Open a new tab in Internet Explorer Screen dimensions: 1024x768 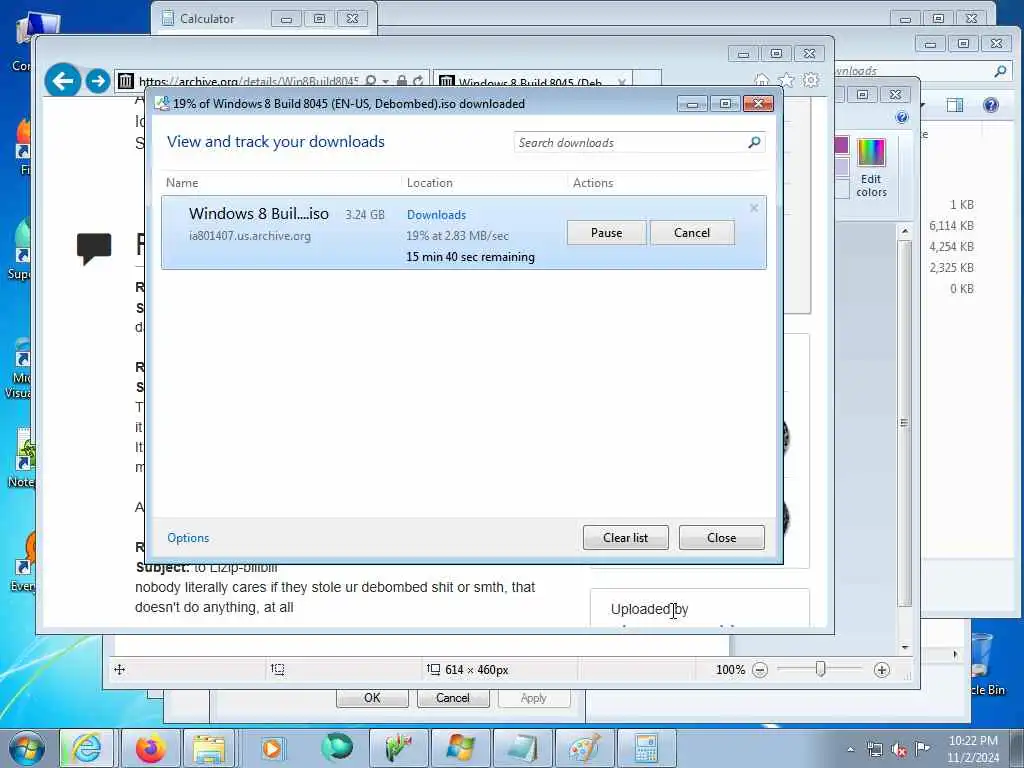click(x=647, y=80)
